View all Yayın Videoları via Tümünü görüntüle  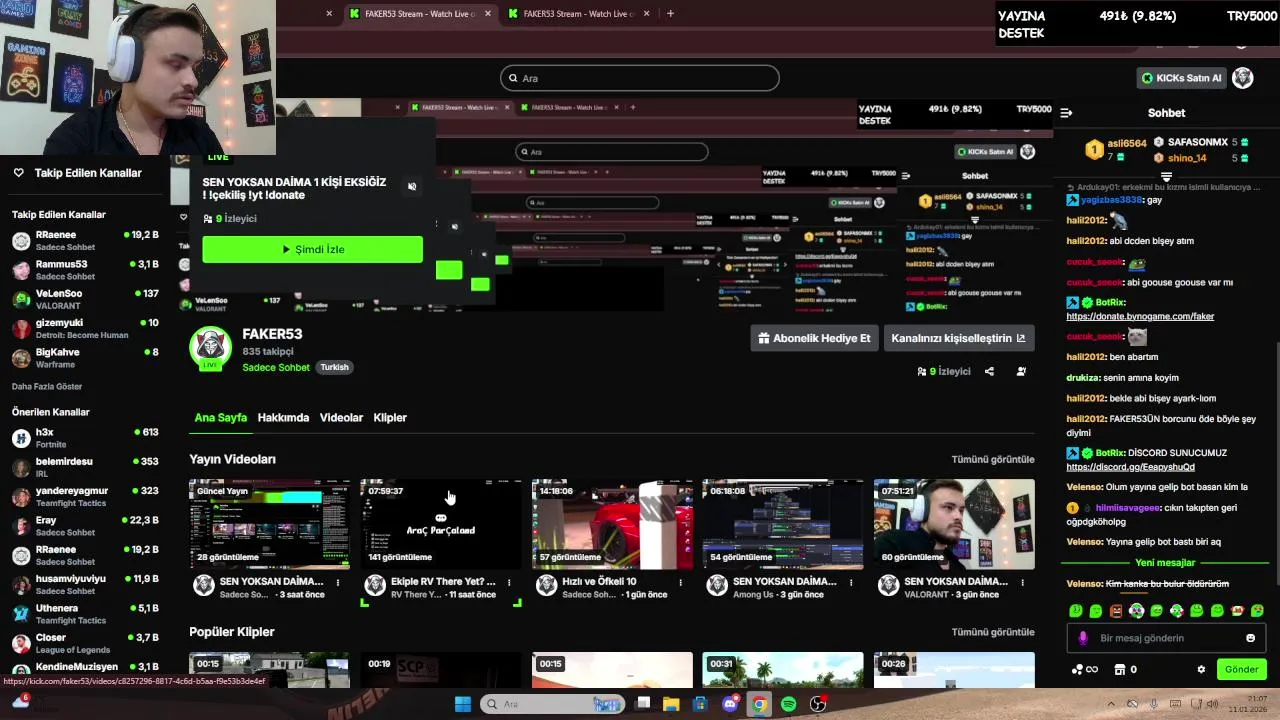(x=992, y=459)
